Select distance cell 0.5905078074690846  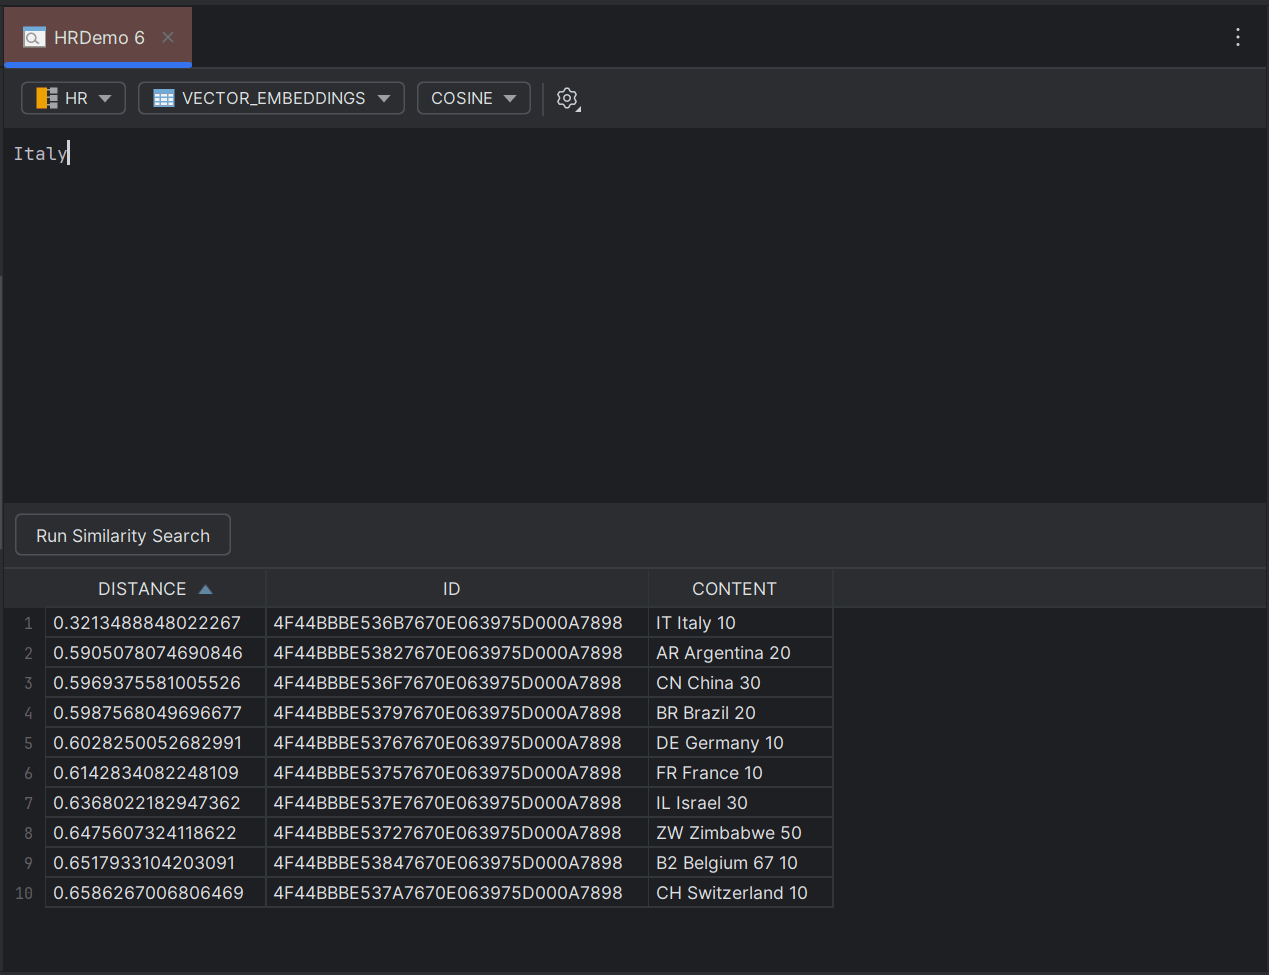[x=156, y=653]
